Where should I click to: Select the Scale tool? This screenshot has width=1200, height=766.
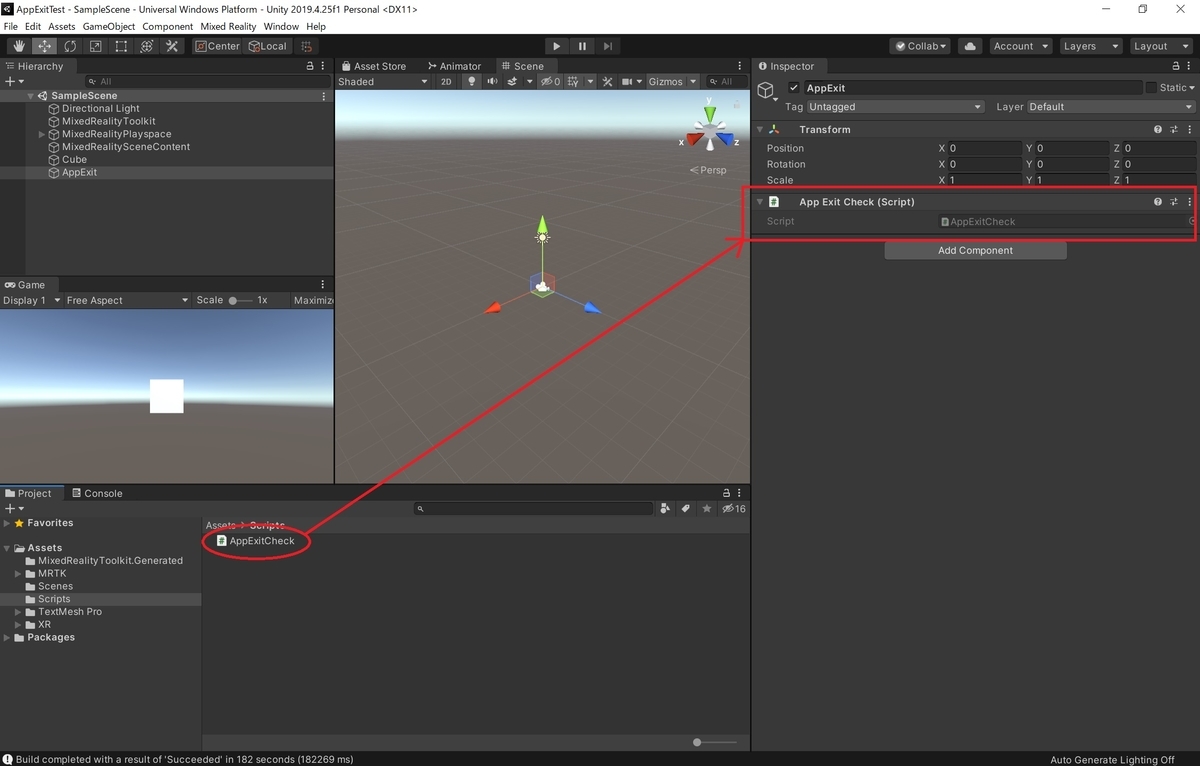pyautogui.click(x=95, y=46)
